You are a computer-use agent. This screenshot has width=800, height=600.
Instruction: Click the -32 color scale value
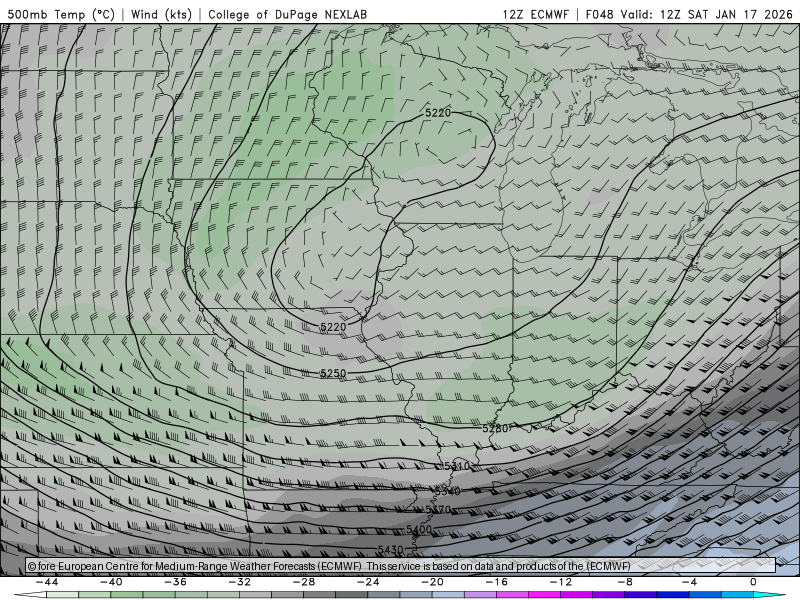[x=240, y=582]
